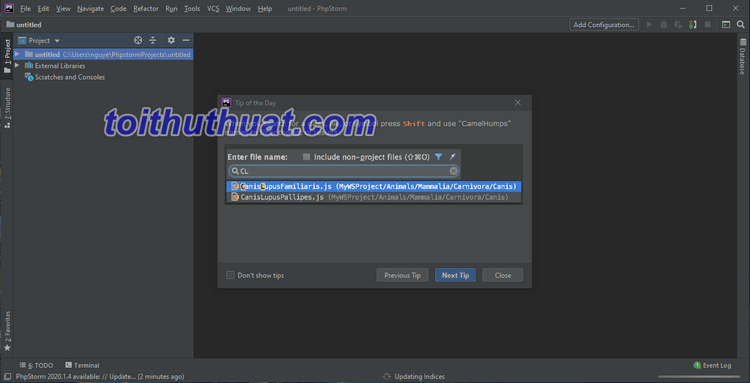Click the indexing progress bar in status bar
Image resolution: width=750 pixels, height=383 pixels.
click(x=699, y=377)
